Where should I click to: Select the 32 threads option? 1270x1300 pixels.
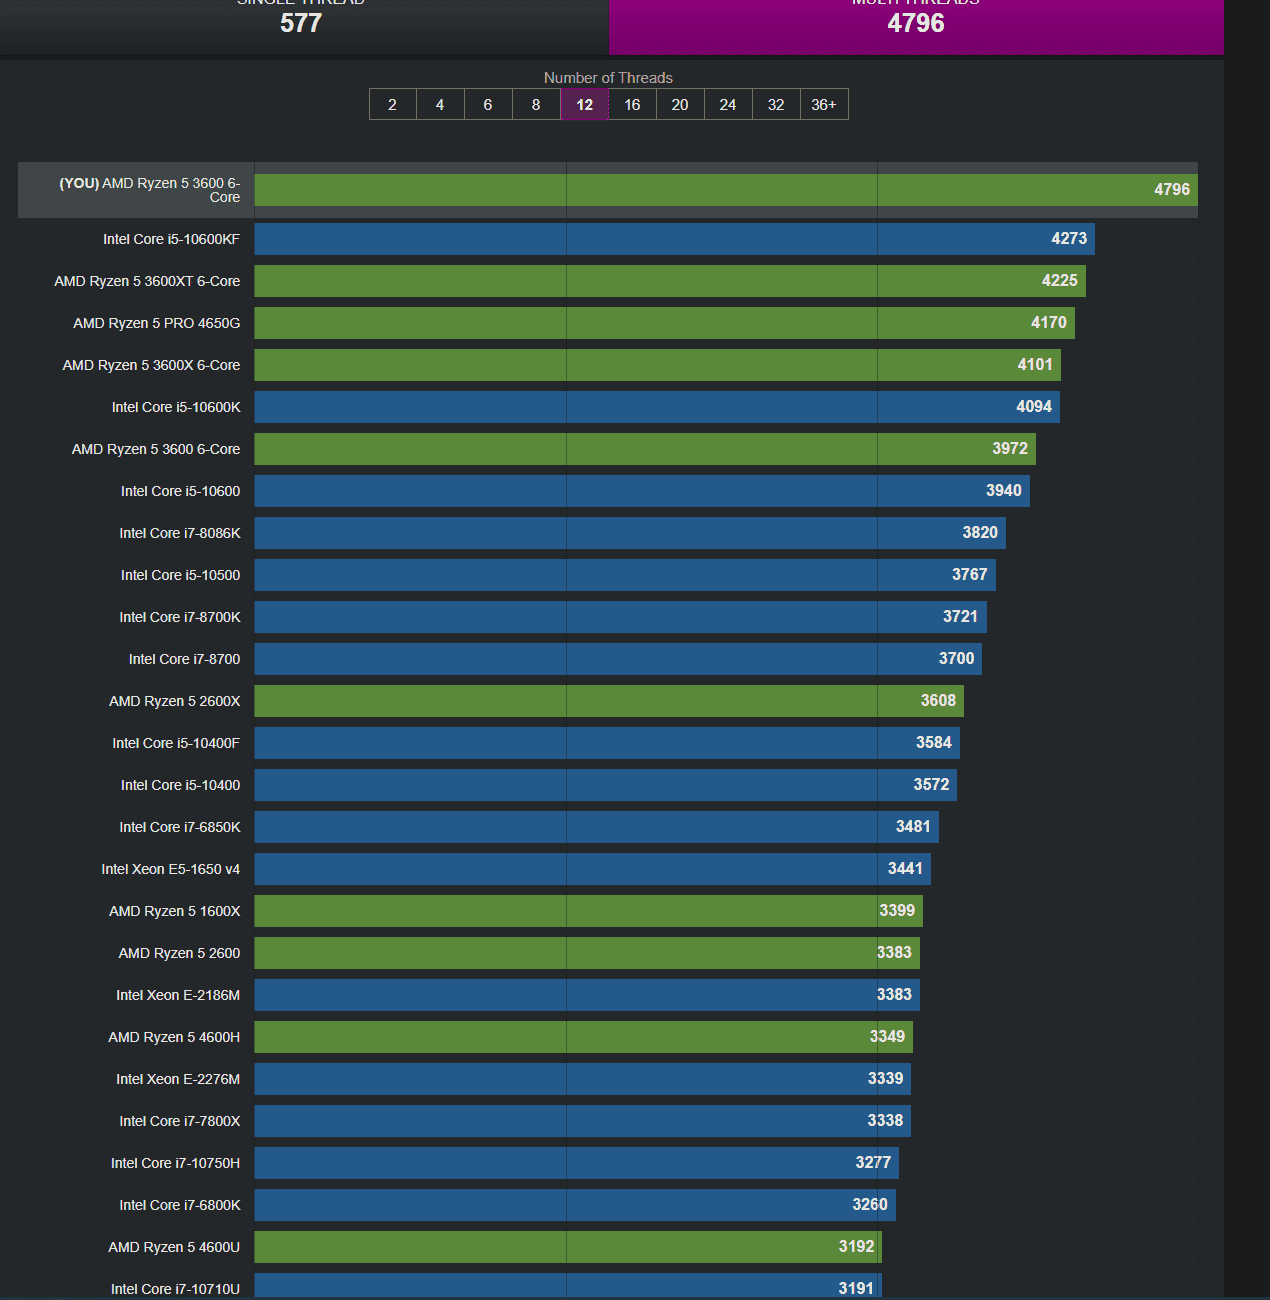[x=776, y=104]
